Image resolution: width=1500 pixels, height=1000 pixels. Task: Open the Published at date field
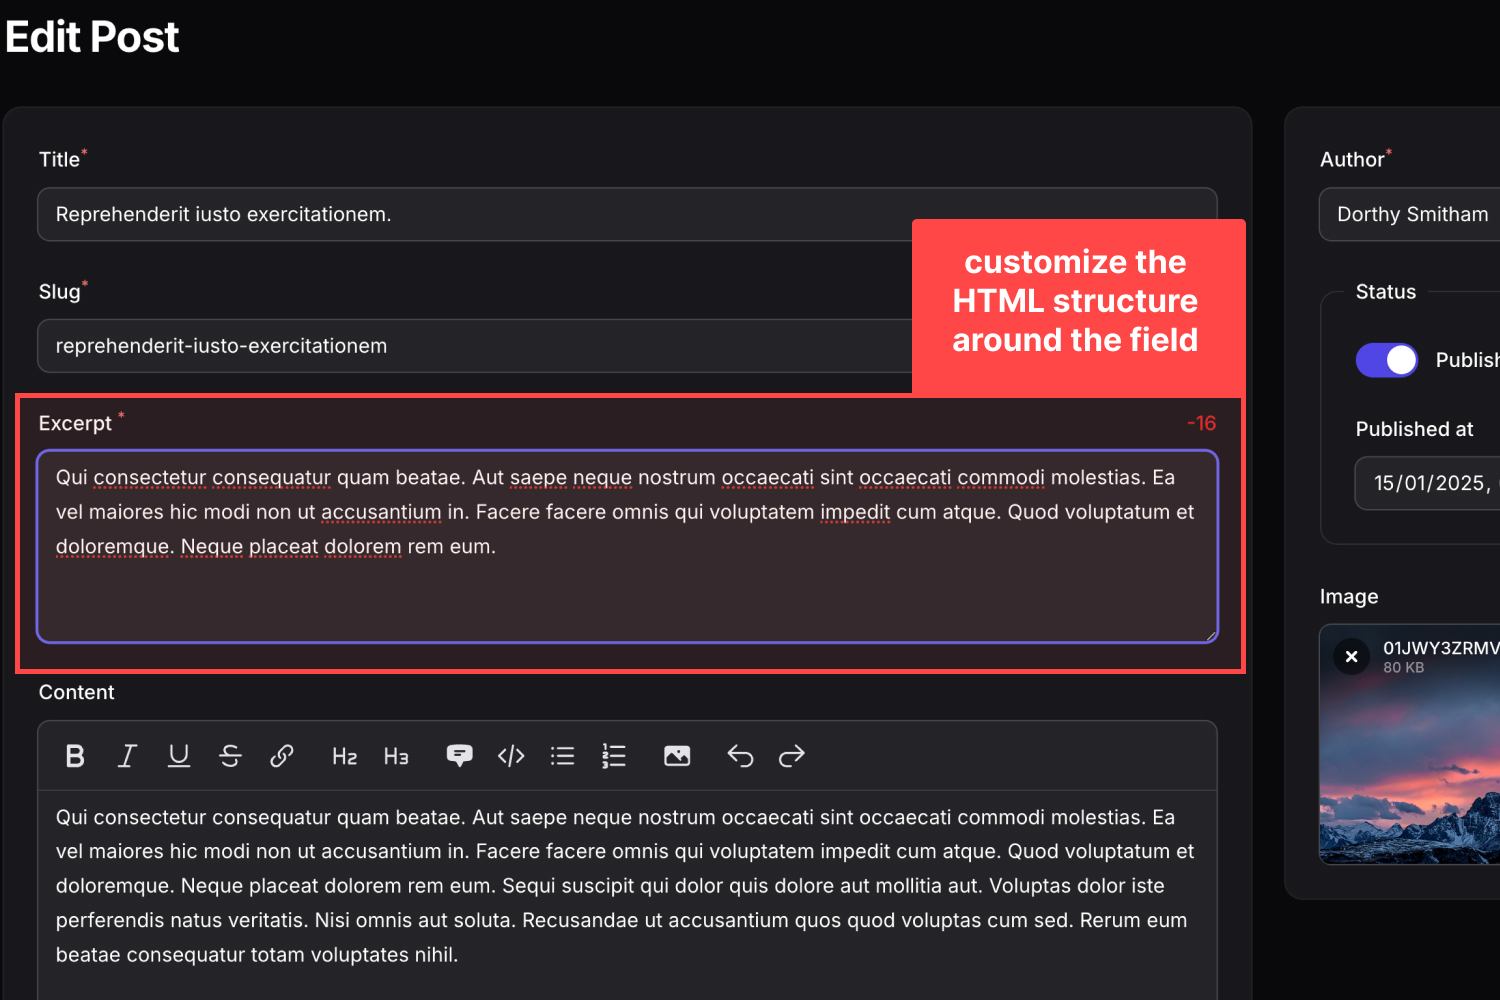(1428, 483)
